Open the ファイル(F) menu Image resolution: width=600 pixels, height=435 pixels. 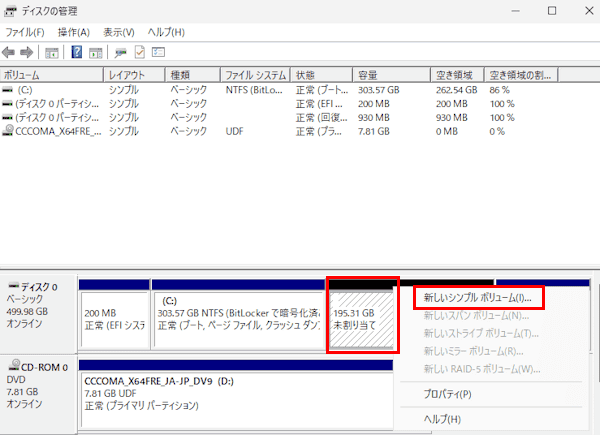25,32
